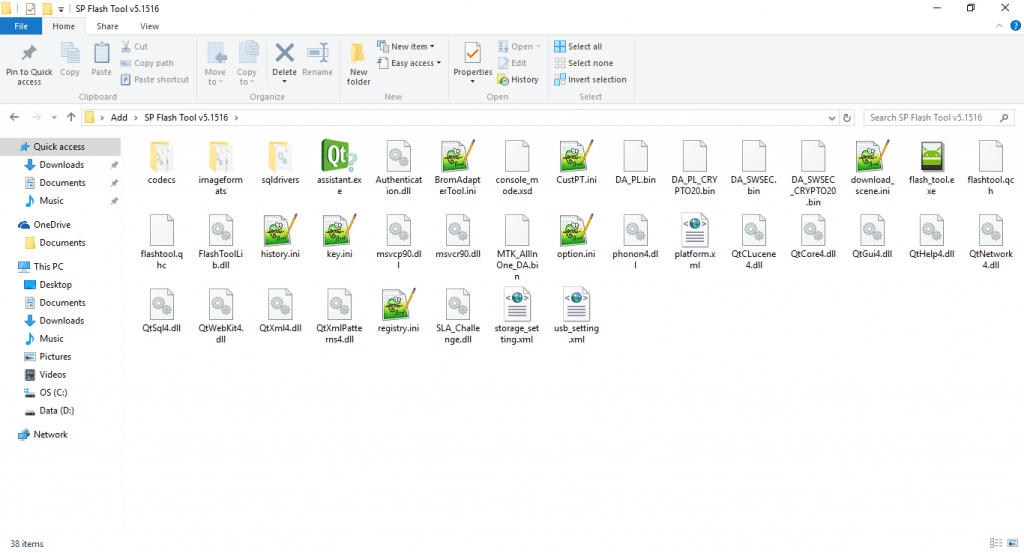Open the sqldrivers folder

pyautogui.click(x=280, y=157)
